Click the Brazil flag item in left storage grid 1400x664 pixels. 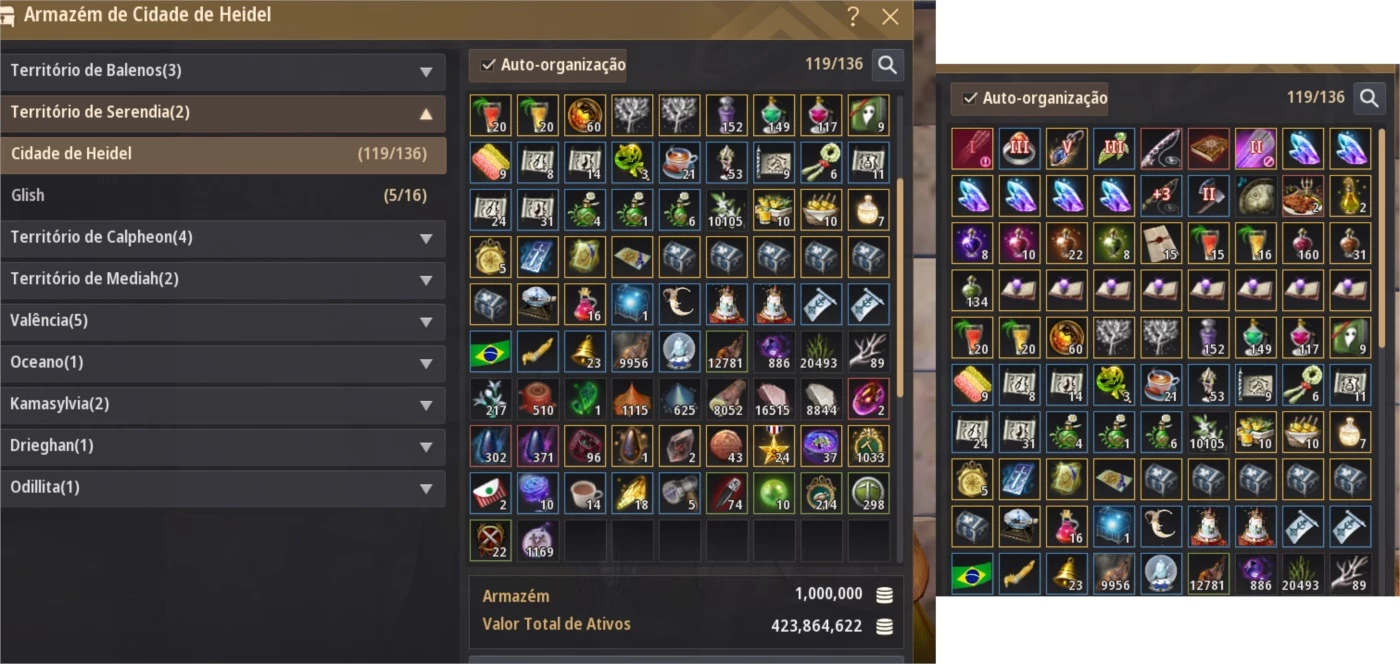point(490,352)
